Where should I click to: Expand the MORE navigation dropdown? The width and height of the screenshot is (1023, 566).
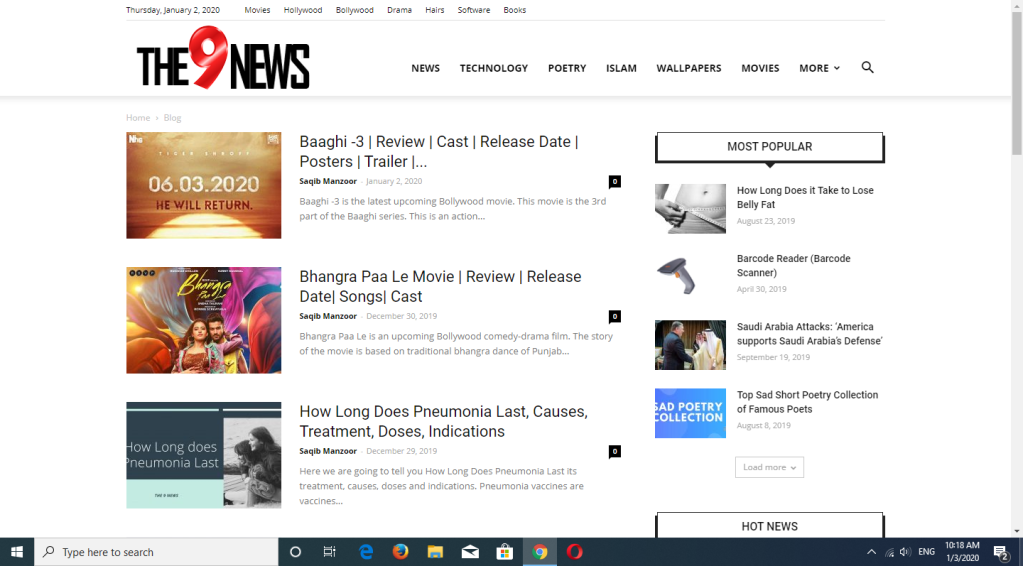tap(819, 68)
